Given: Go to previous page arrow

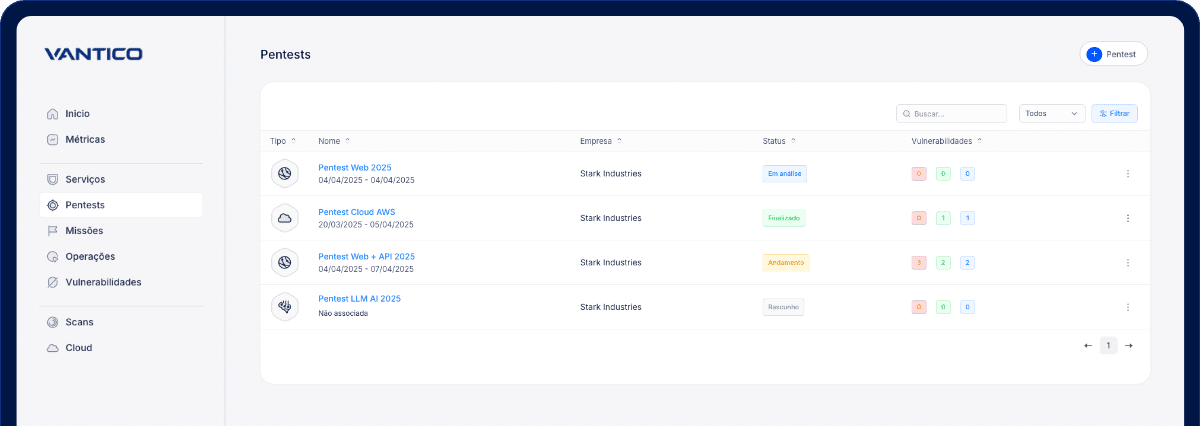Looking at the screenshot, I should [1088, 346].
